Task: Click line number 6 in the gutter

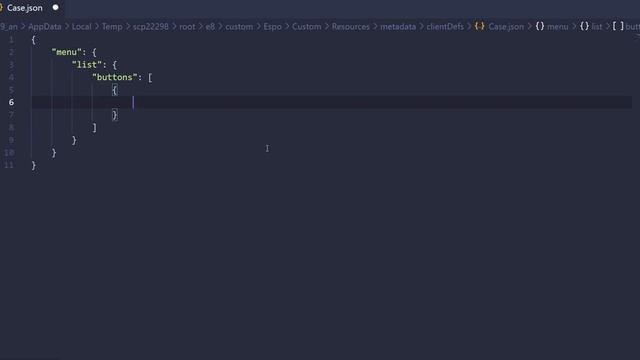Action: pyautogui.click(x=11, y=102)
